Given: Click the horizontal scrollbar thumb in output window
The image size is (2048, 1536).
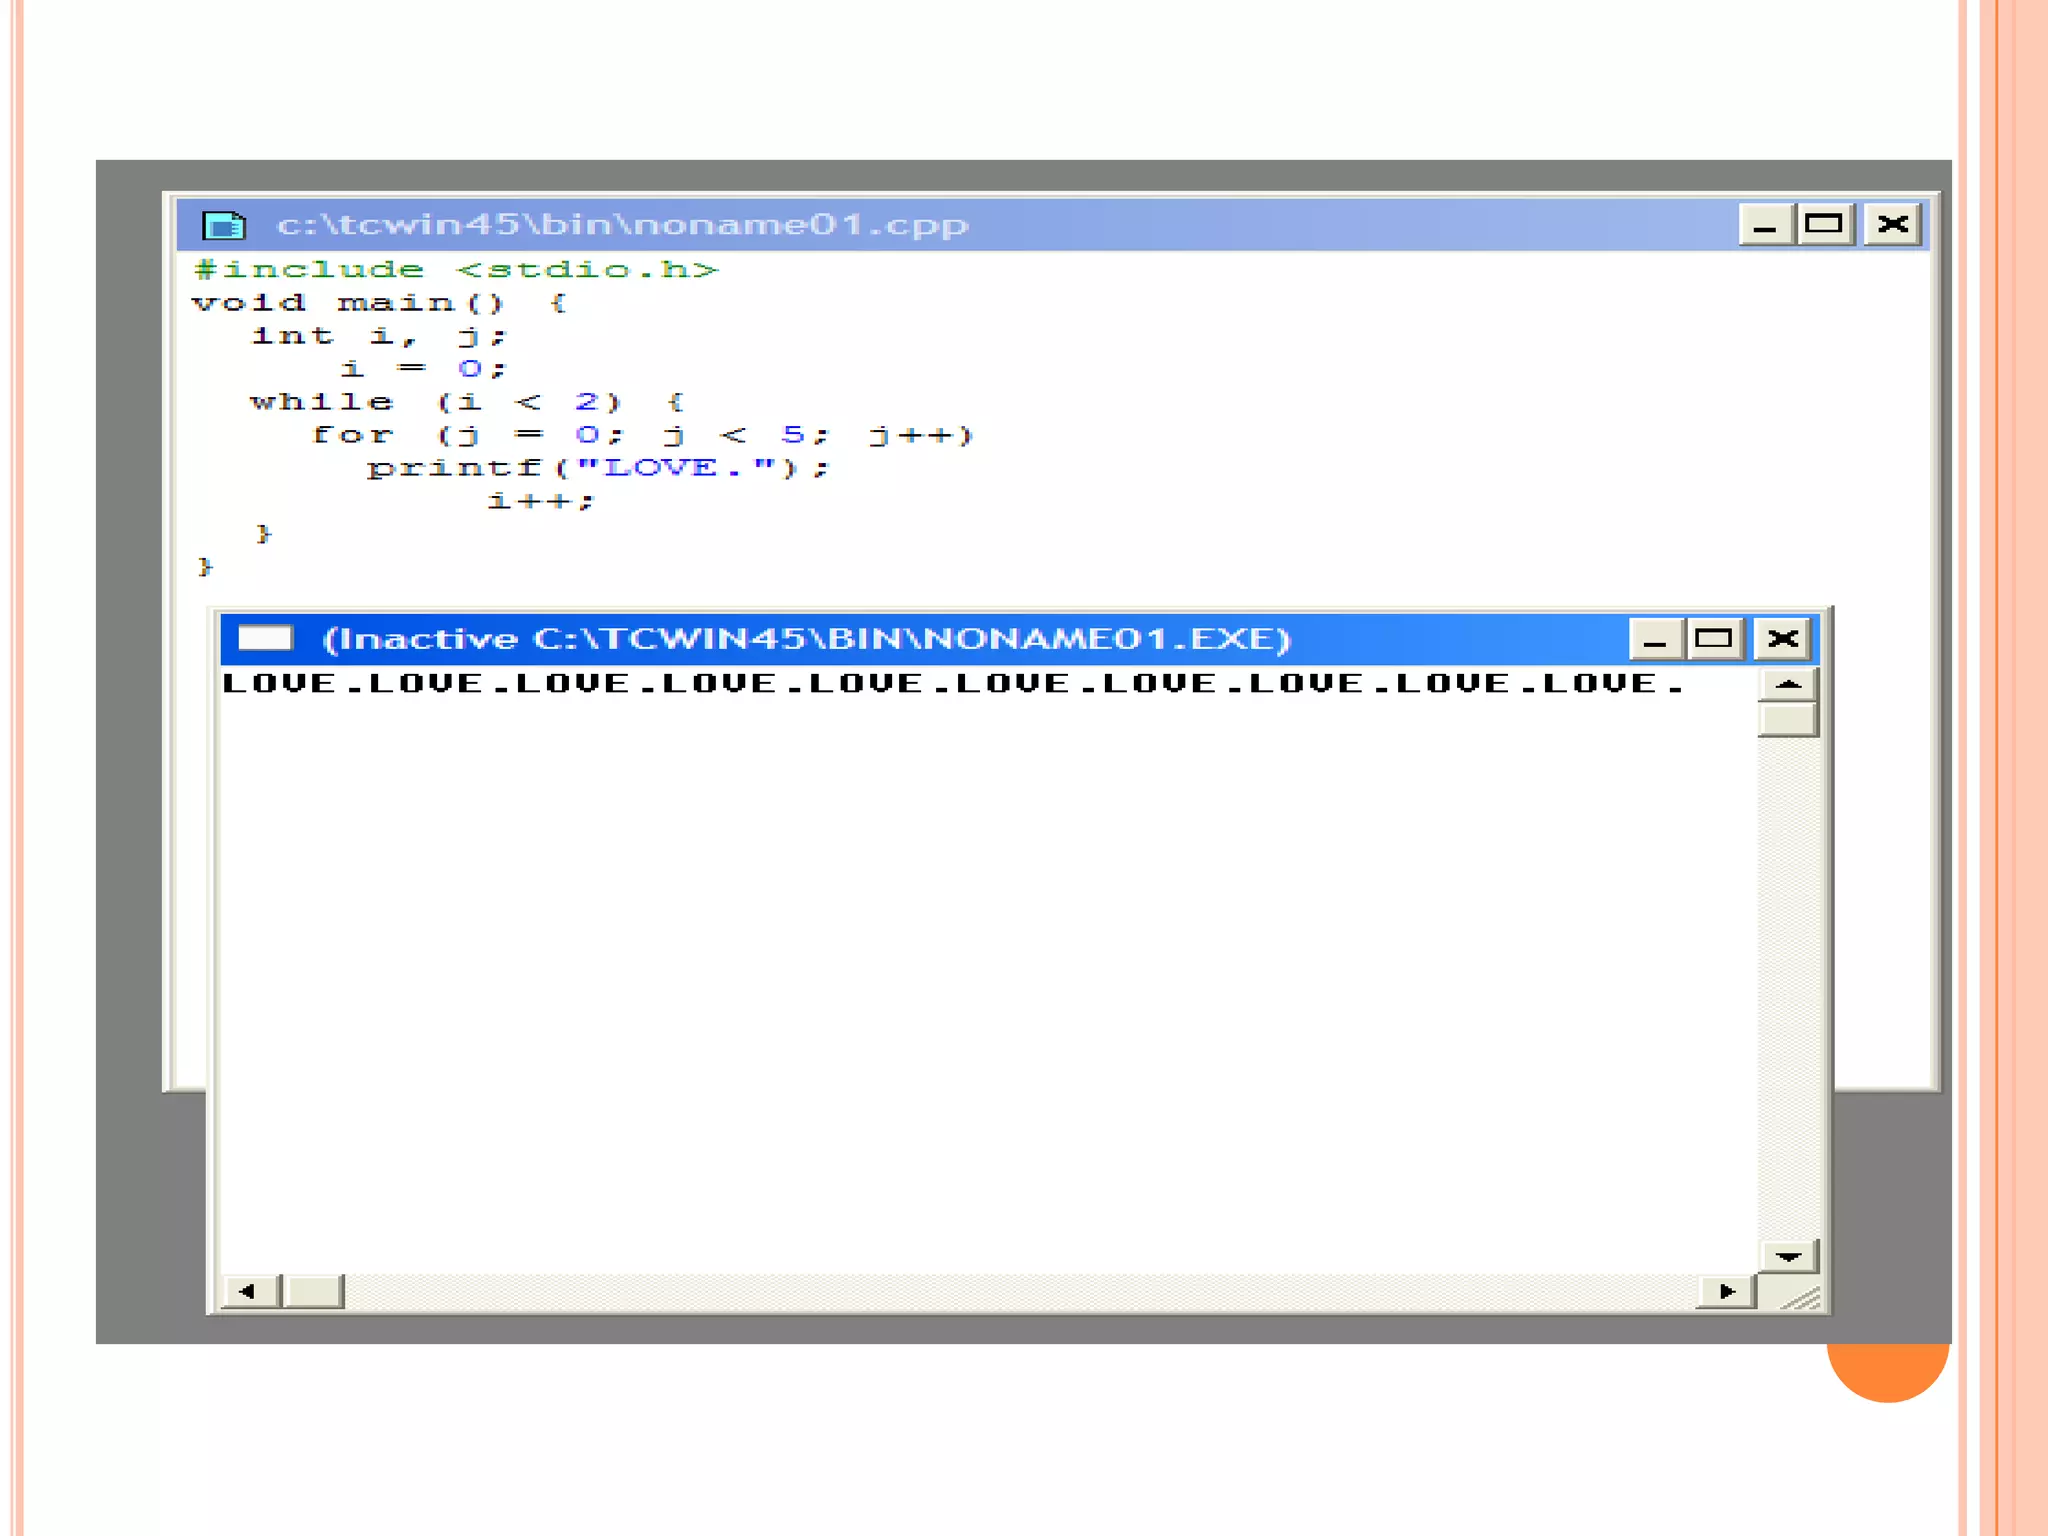Looking at the screenshot, I should click(x=314, y=1291).
